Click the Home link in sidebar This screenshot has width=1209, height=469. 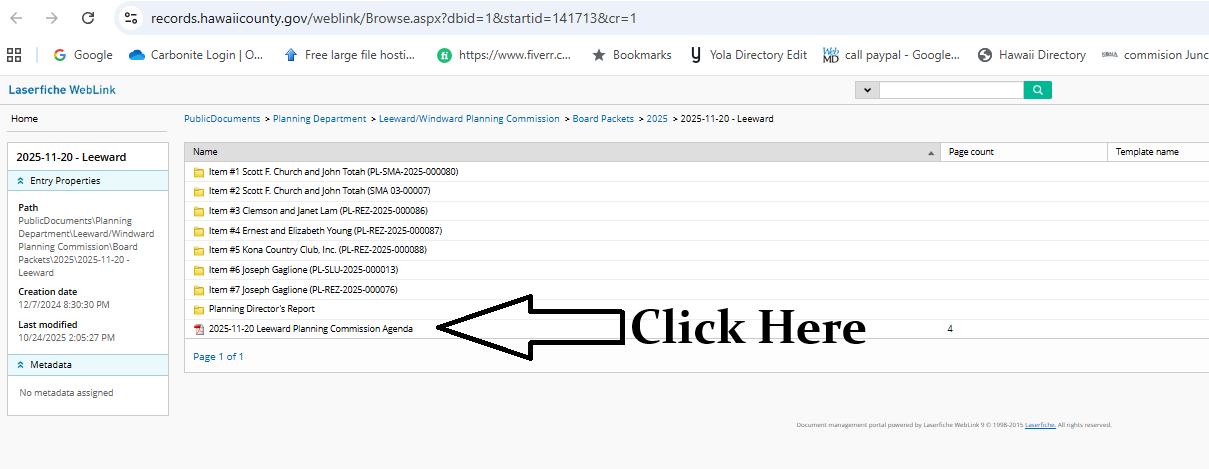pyautogui.click(x=24, y=119)
